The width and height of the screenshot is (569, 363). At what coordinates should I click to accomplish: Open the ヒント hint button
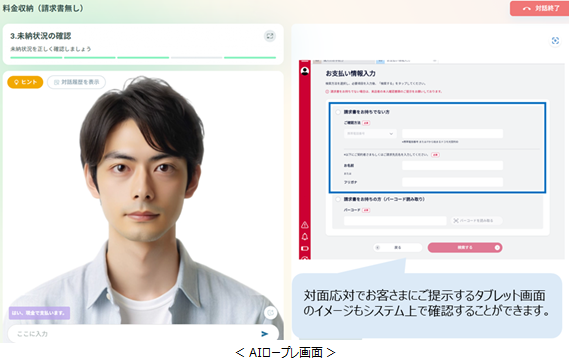tap(25, 82)
